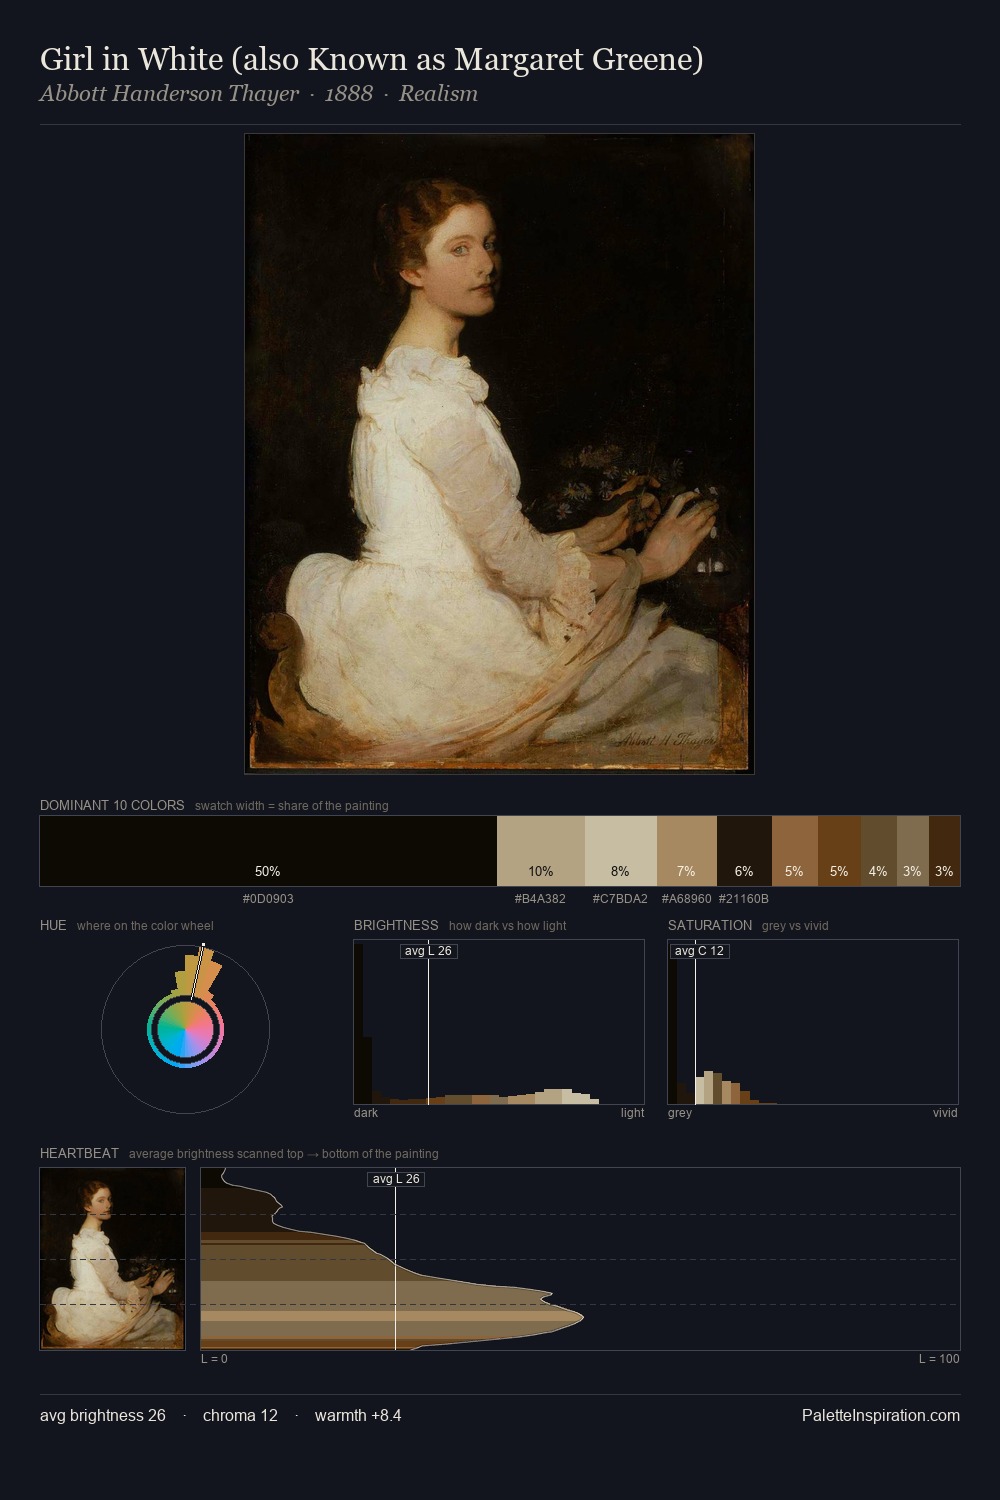The height and width of the screenshot is (1500, 1000).
Task: Click the painting title heading
Action: click(372, 59)
